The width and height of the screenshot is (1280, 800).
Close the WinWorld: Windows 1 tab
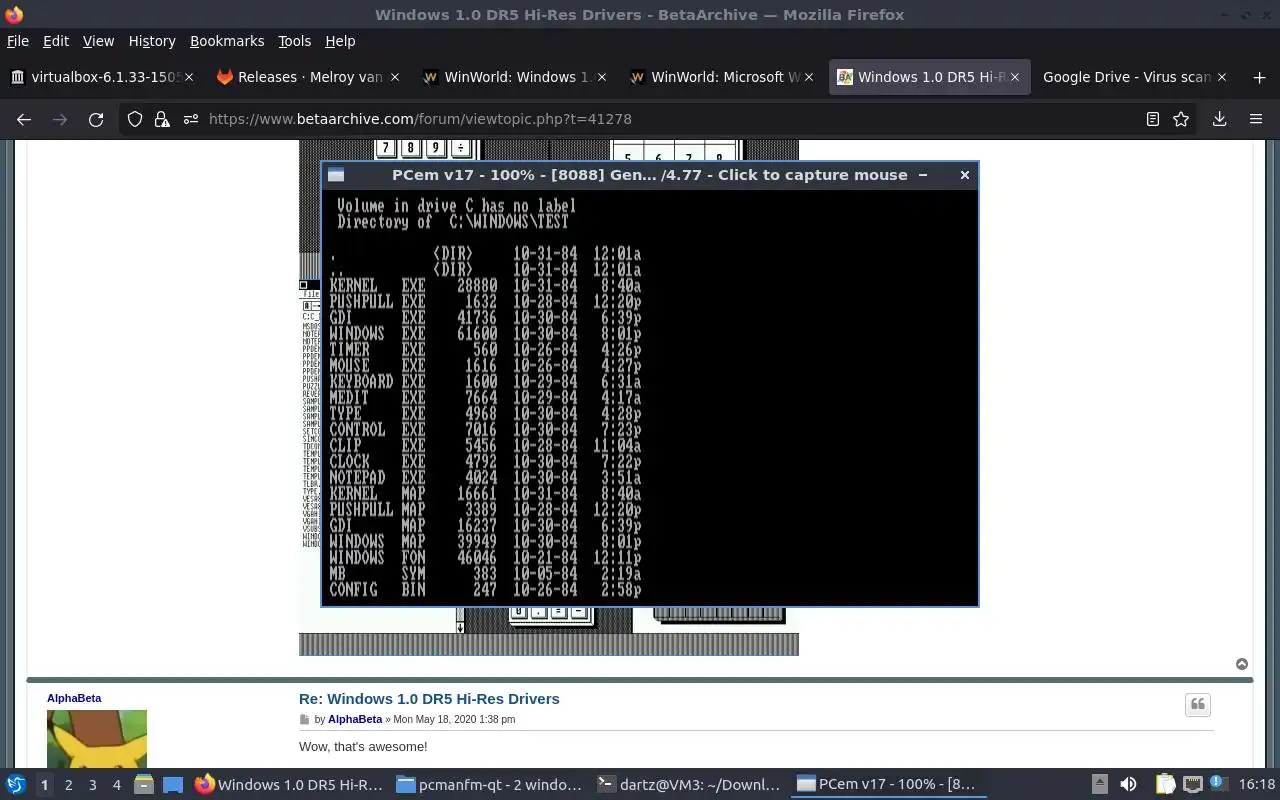[x=601, y=77]
